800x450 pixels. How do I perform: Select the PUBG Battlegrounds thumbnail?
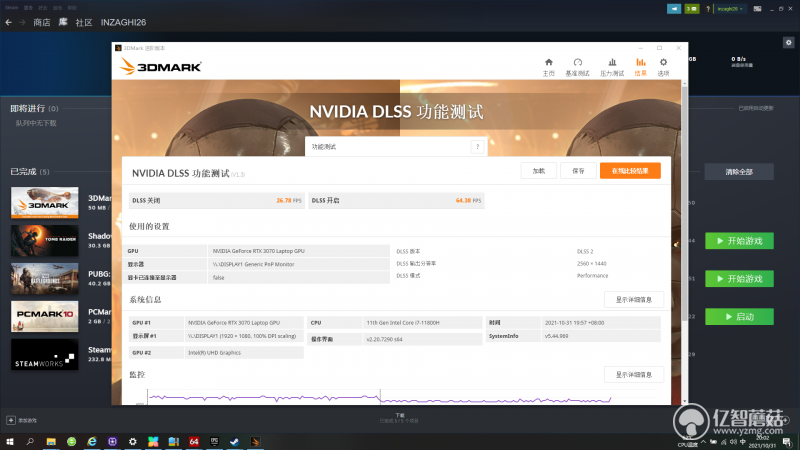(44, 278)
